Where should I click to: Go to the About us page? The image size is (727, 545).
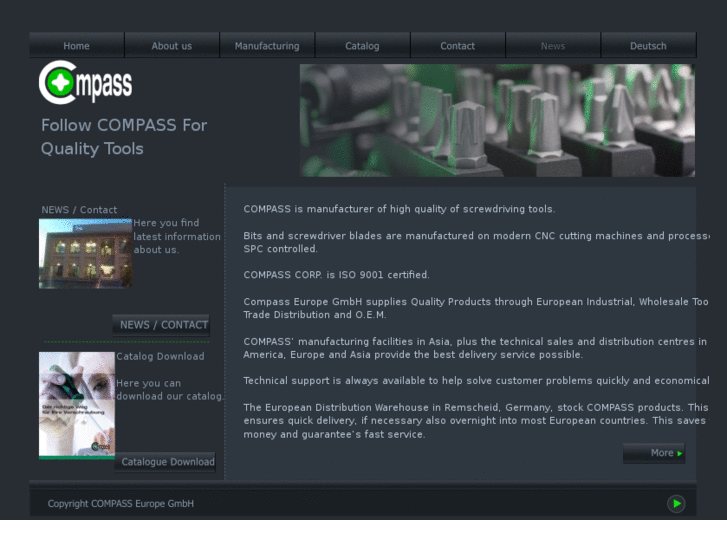pos(172,45)
